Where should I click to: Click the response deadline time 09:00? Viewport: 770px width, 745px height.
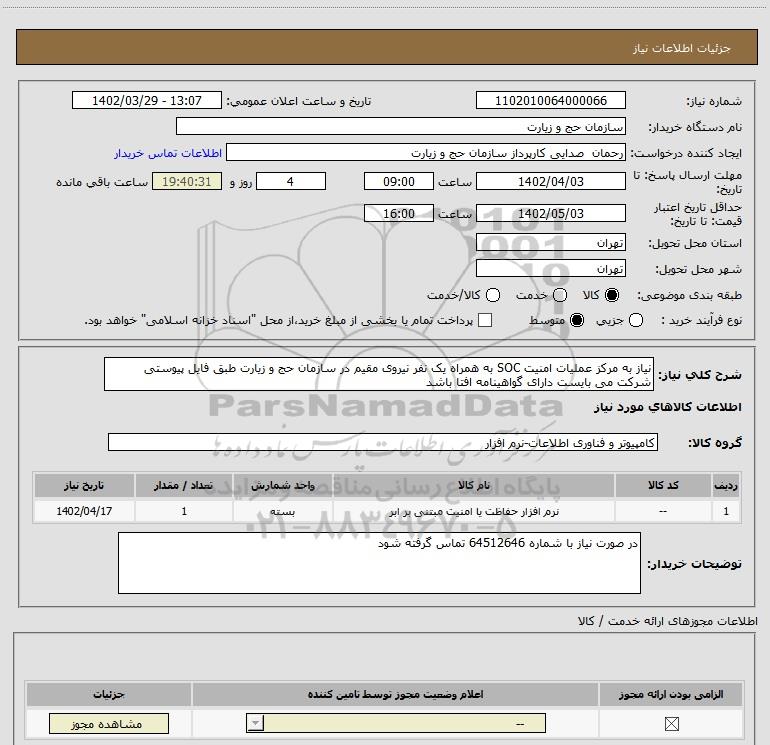[399, 182]
